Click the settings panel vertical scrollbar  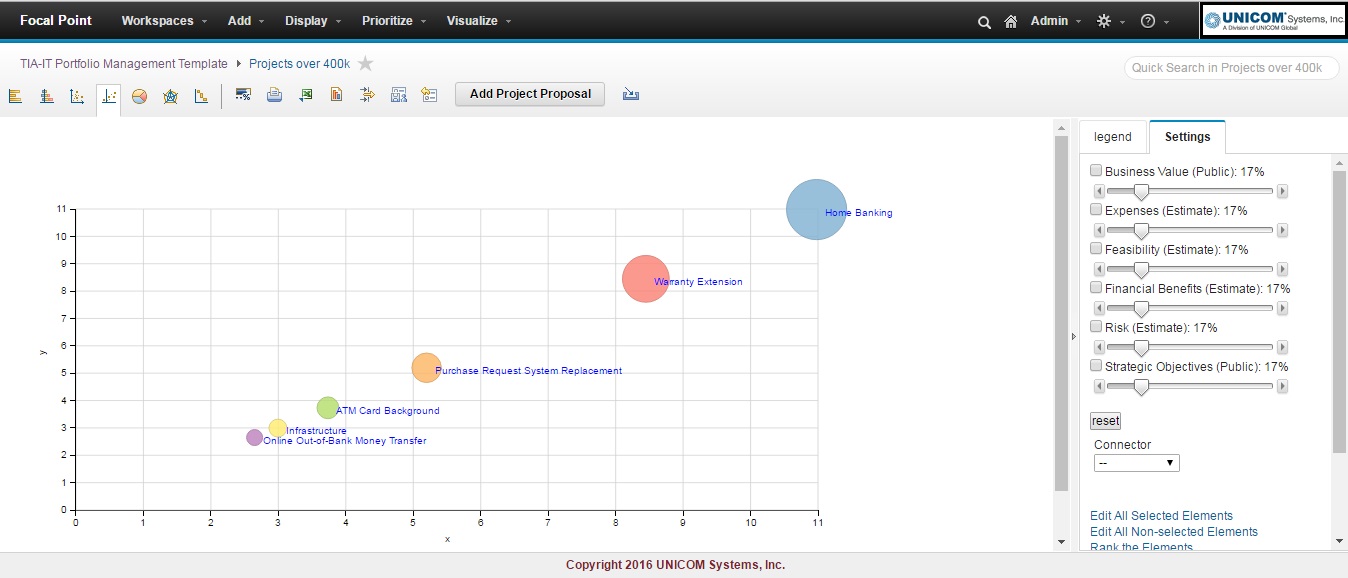click(x=1339, y=312)
